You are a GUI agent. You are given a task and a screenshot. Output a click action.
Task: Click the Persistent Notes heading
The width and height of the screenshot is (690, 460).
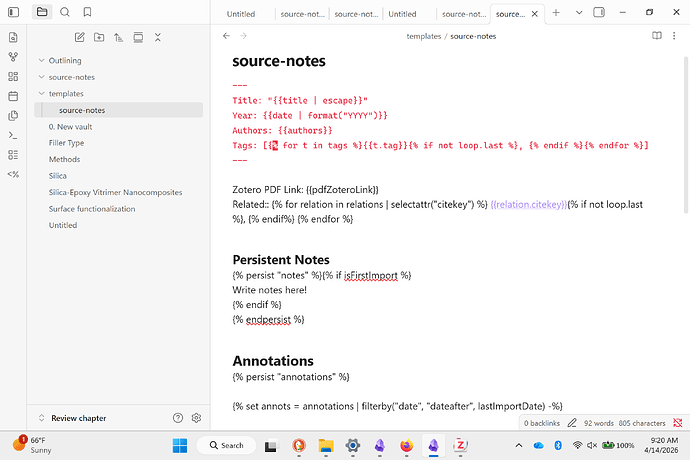point(281,260)
